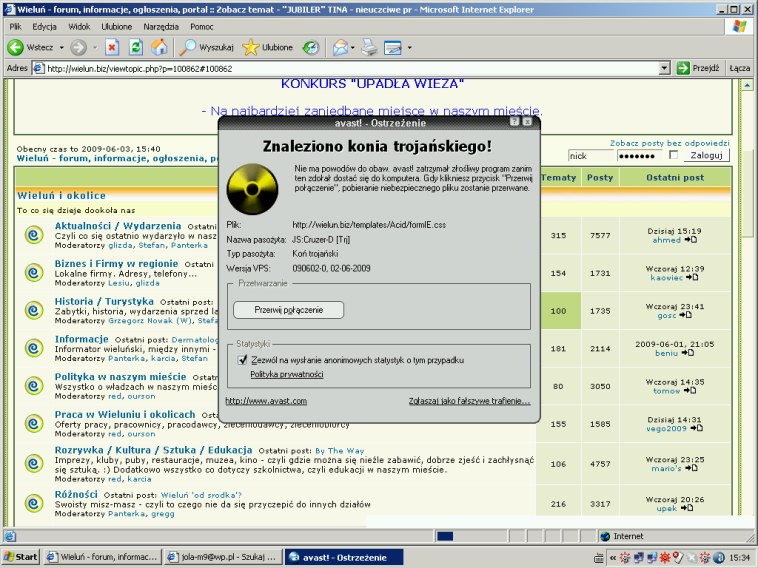Viewport: 758px width, 568px height.
Task: Click the avast radioactive disc icon
Action: pos(252,189)
